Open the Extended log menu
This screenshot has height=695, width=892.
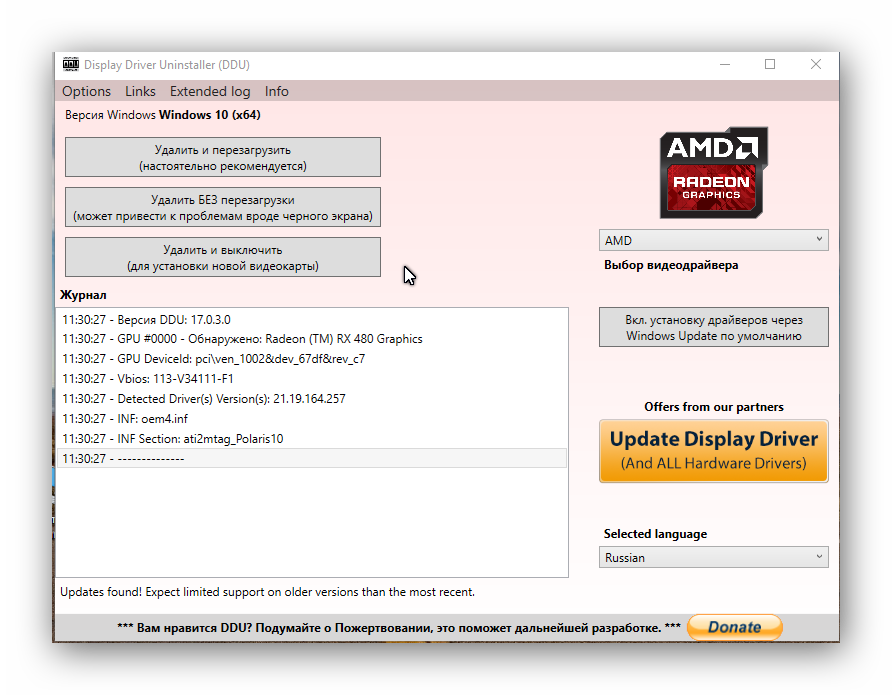coord(210,91)
